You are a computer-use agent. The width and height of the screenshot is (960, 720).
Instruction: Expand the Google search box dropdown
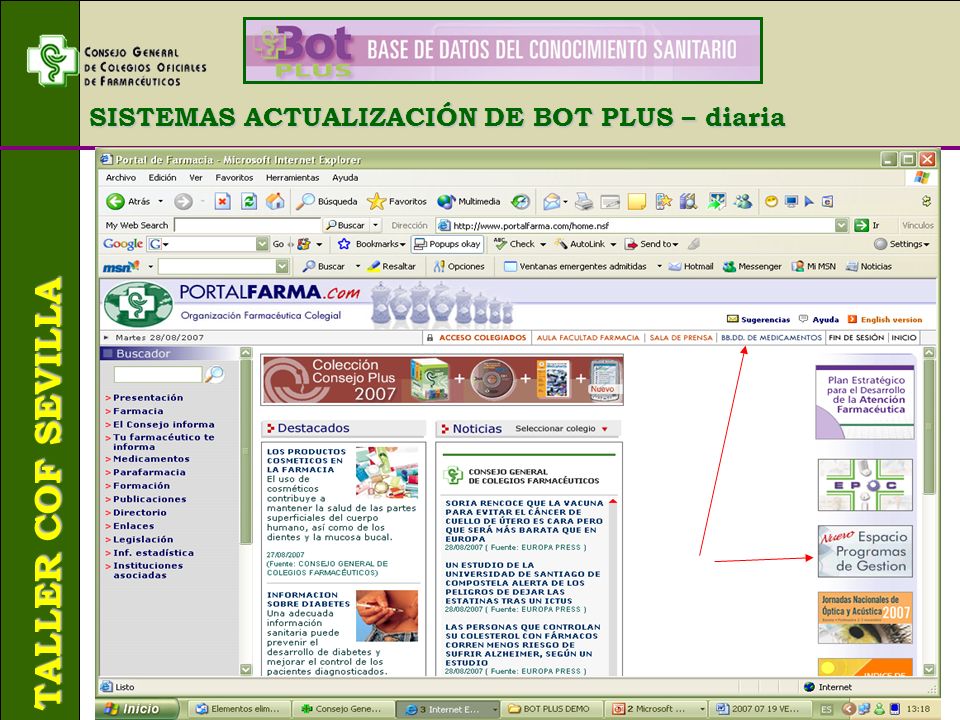click(x=262, y=244)
